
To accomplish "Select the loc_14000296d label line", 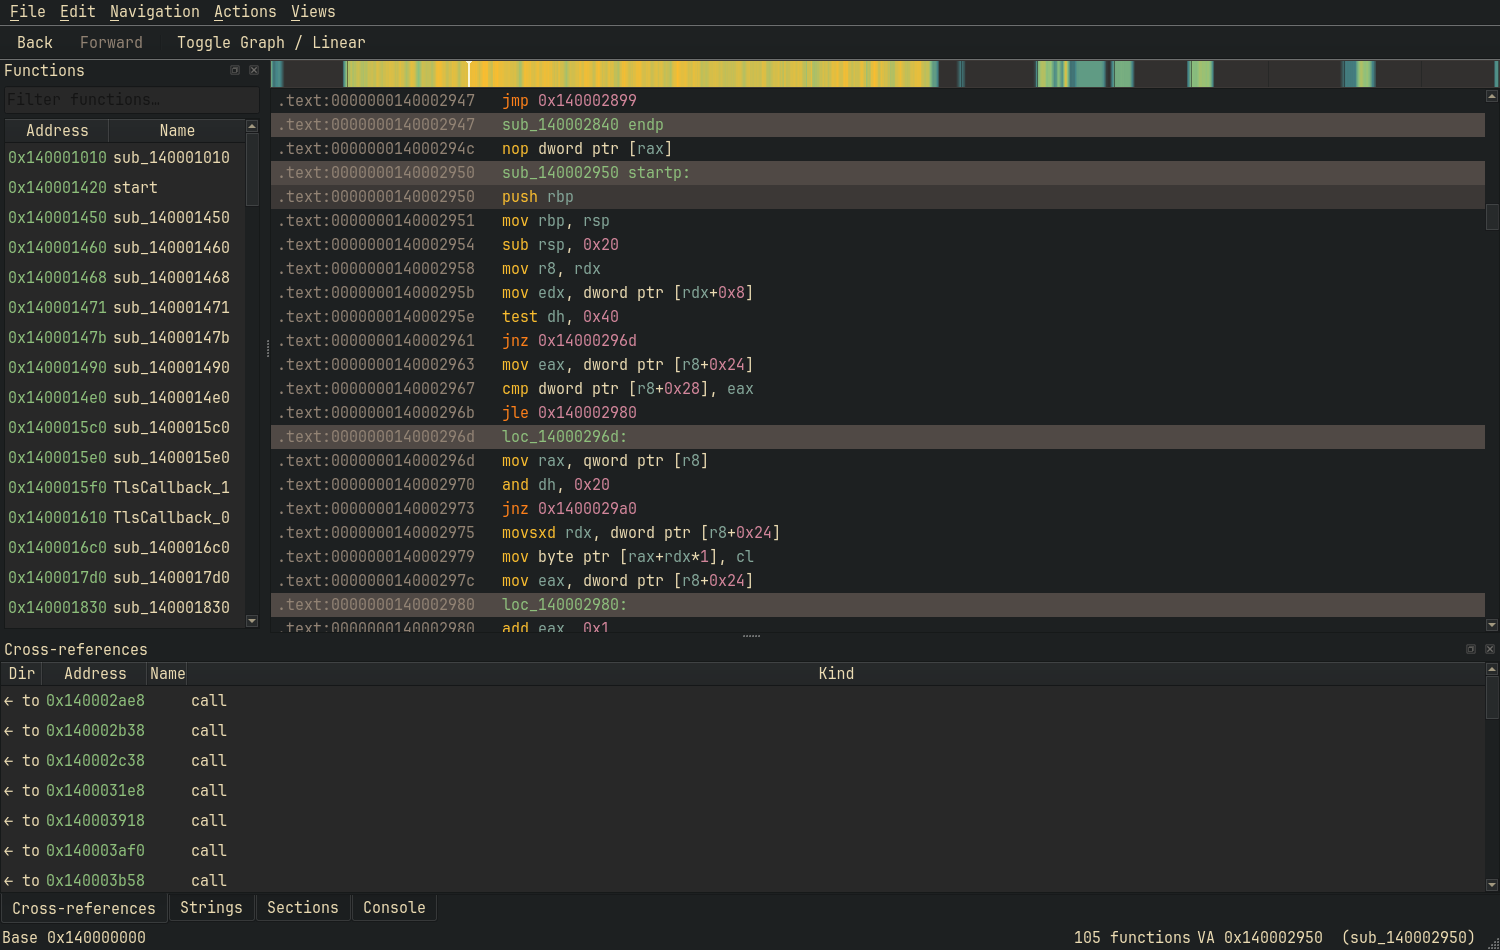I will 878,437.
